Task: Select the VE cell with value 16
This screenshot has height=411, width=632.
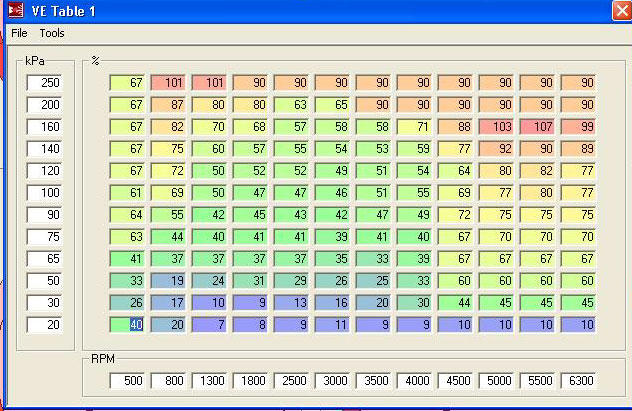Action: [332, 303]
